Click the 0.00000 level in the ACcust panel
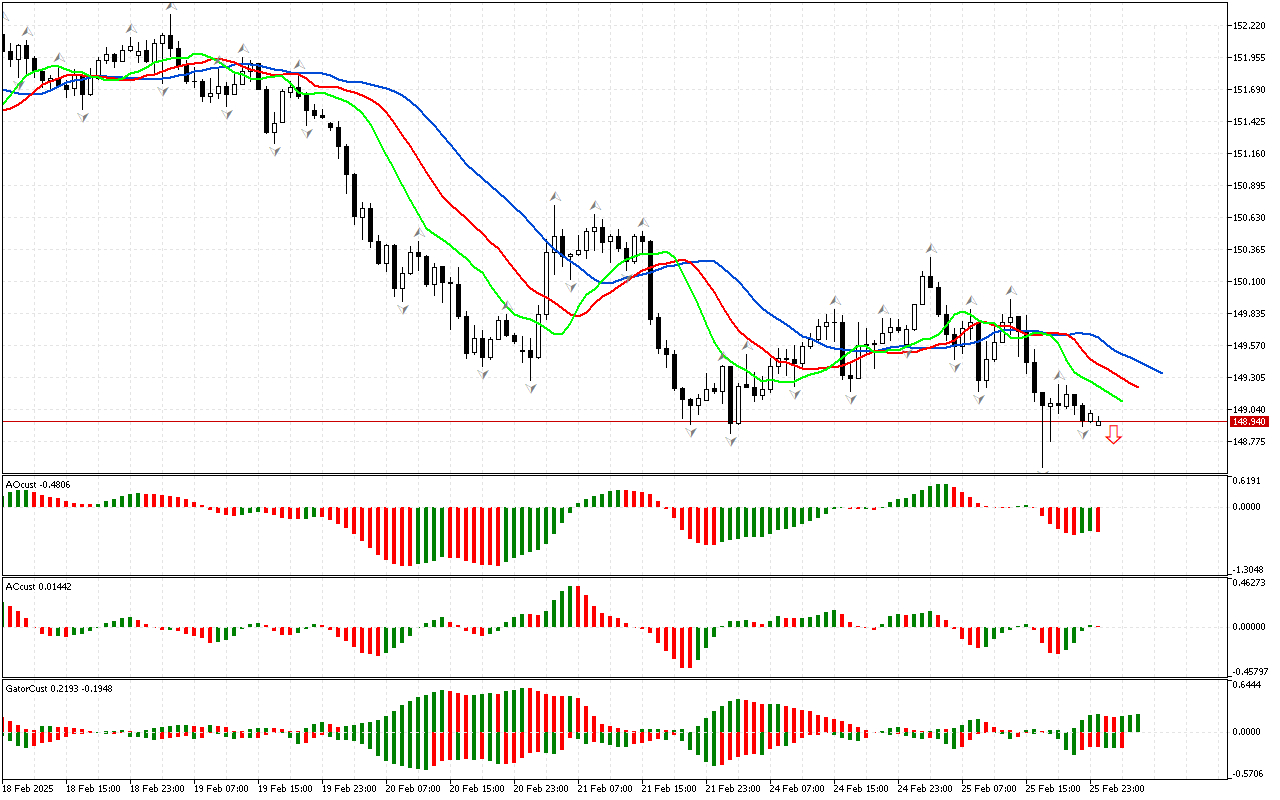The width and height of the screenshot is (1280, 800). pyautogui.click(x=1250, y=626)
